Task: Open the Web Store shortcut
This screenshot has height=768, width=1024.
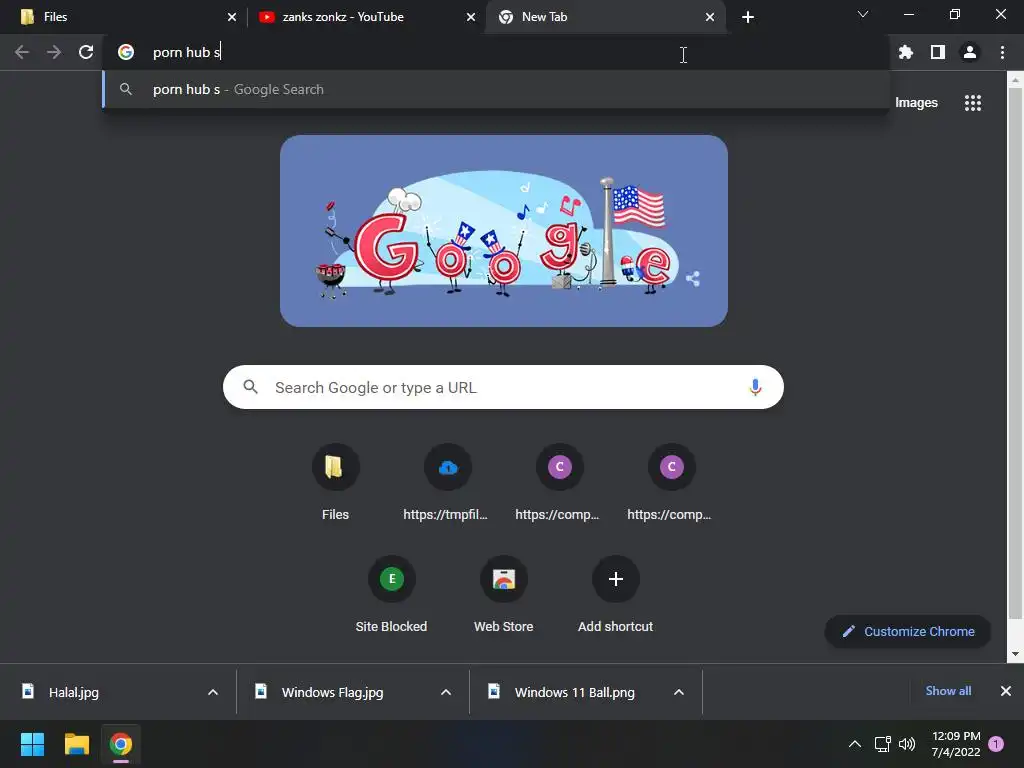Action: pos(504,594)
